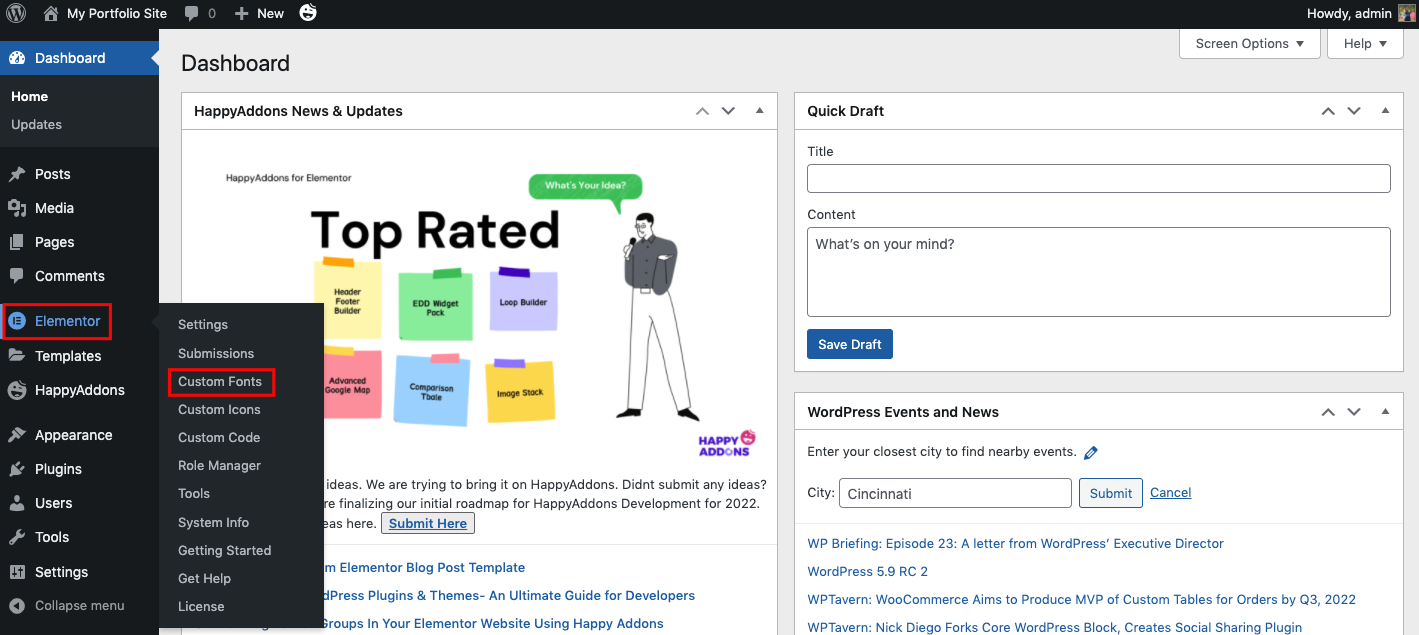Click the HappyAddons smiley icon in admin bar
The image size is (1419, 635).
[x=308, y=13]
